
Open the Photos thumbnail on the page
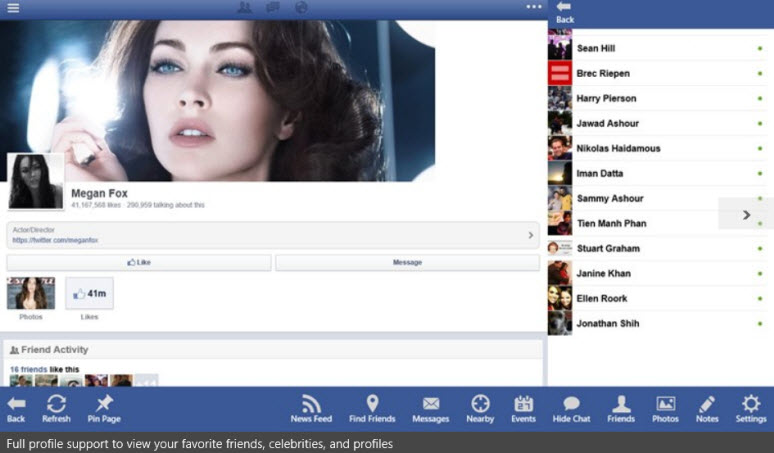[31, 293]
